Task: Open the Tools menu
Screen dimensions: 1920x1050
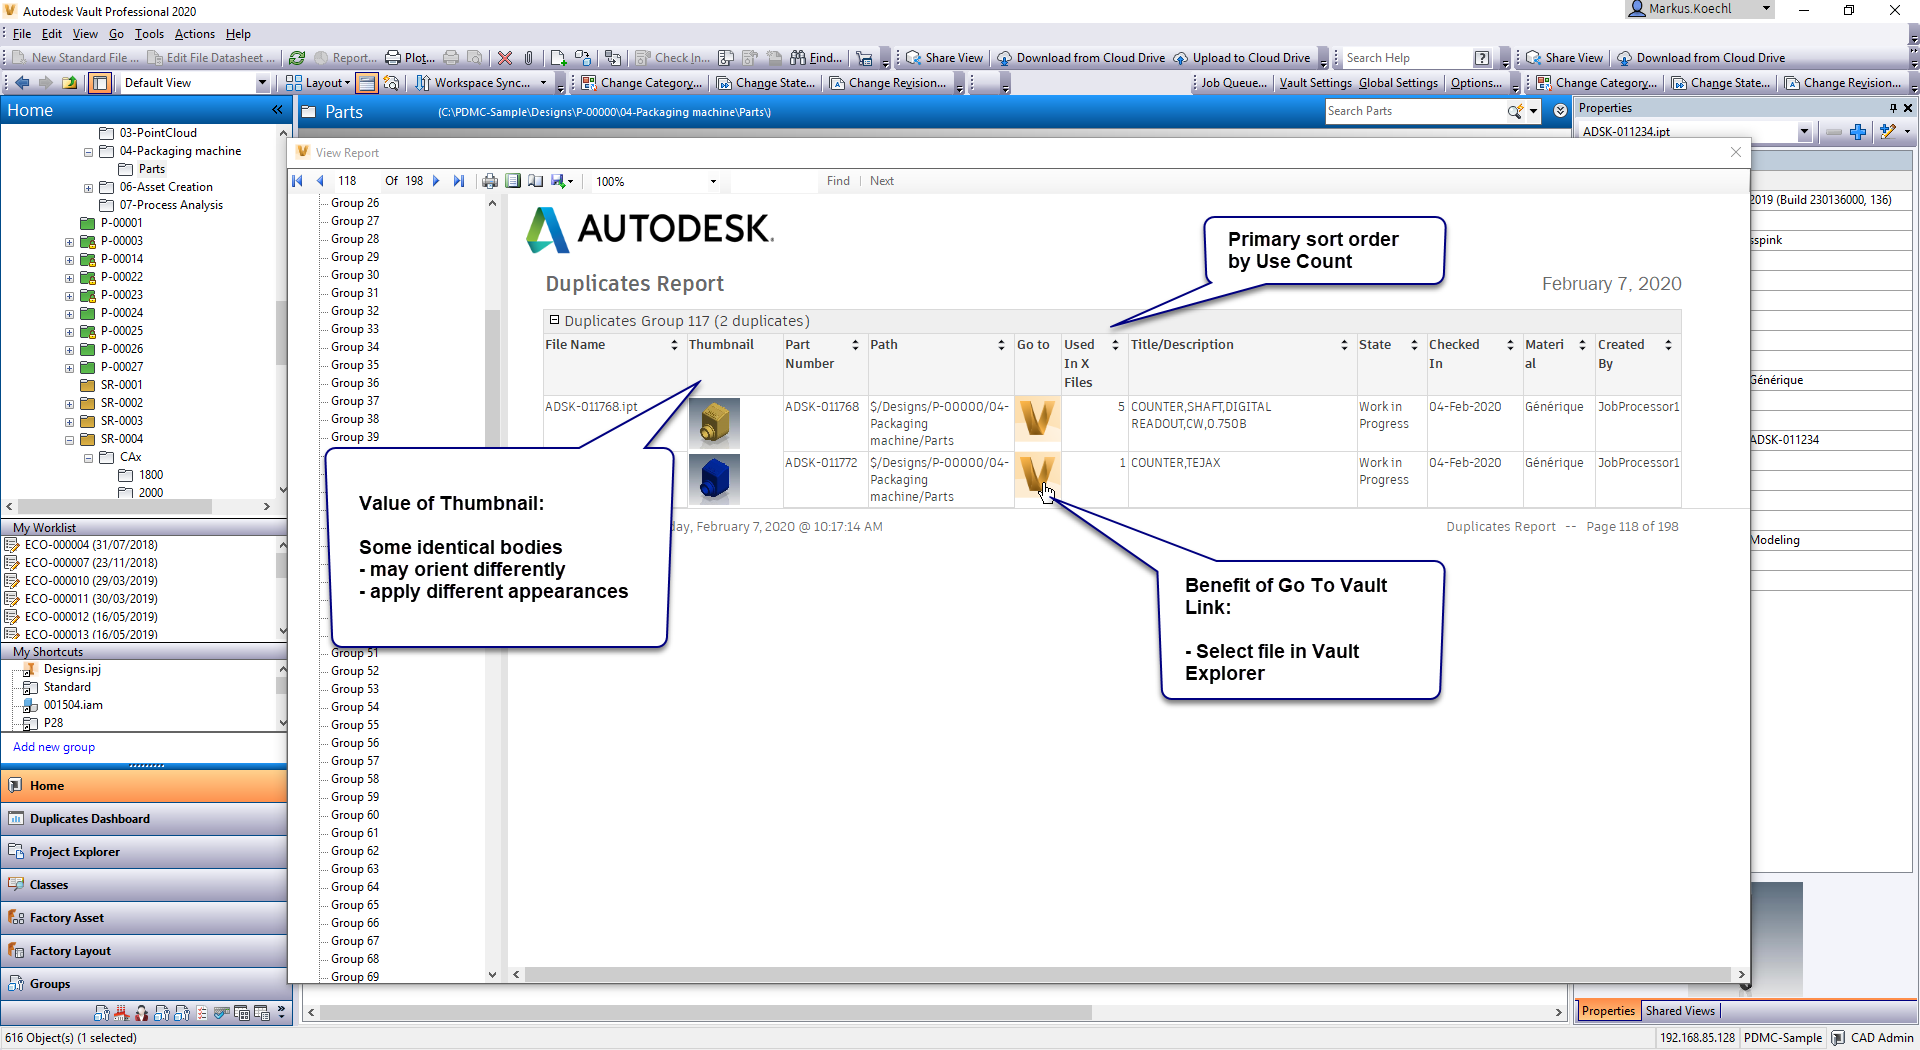Action: [149, 34]
